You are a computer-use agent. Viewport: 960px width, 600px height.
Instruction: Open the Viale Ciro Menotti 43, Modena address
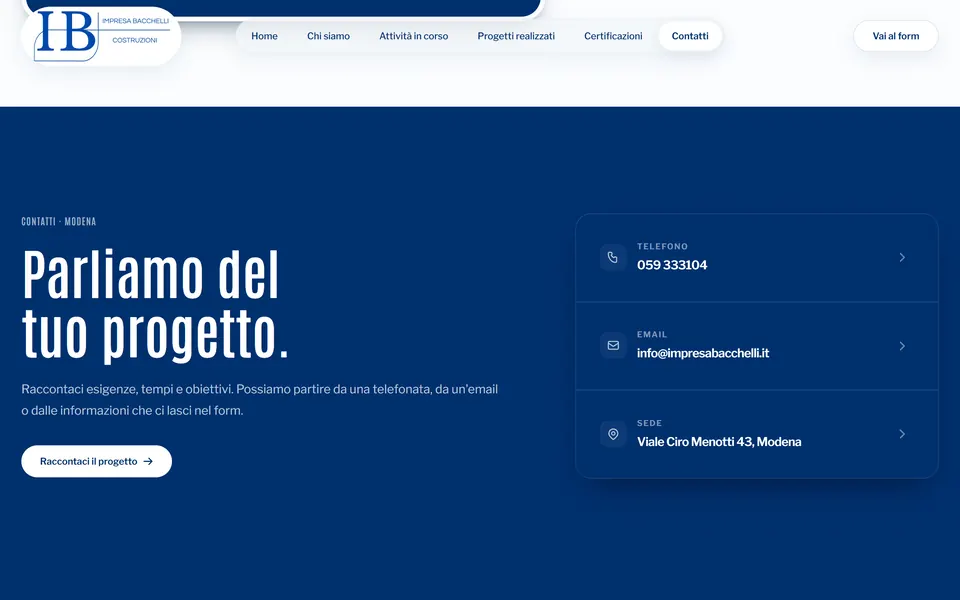tap(719, 442)
